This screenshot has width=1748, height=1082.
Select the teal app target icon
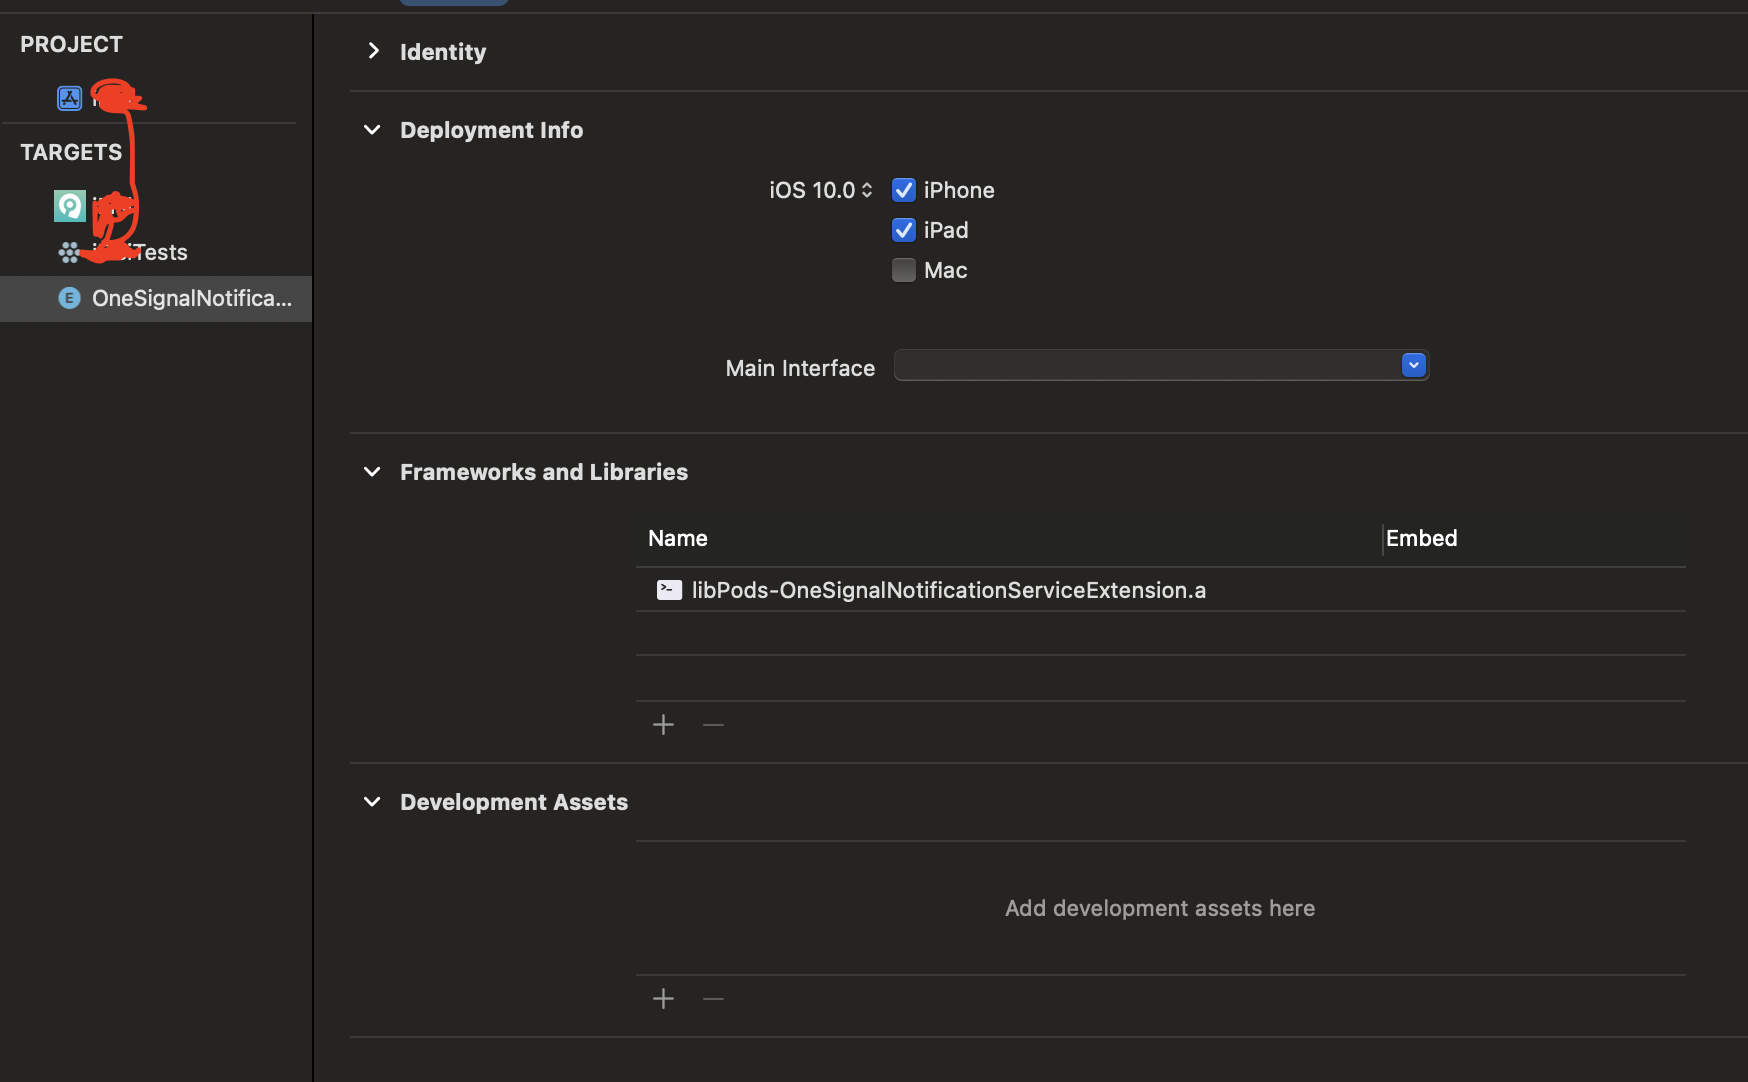tap(69, 205)
